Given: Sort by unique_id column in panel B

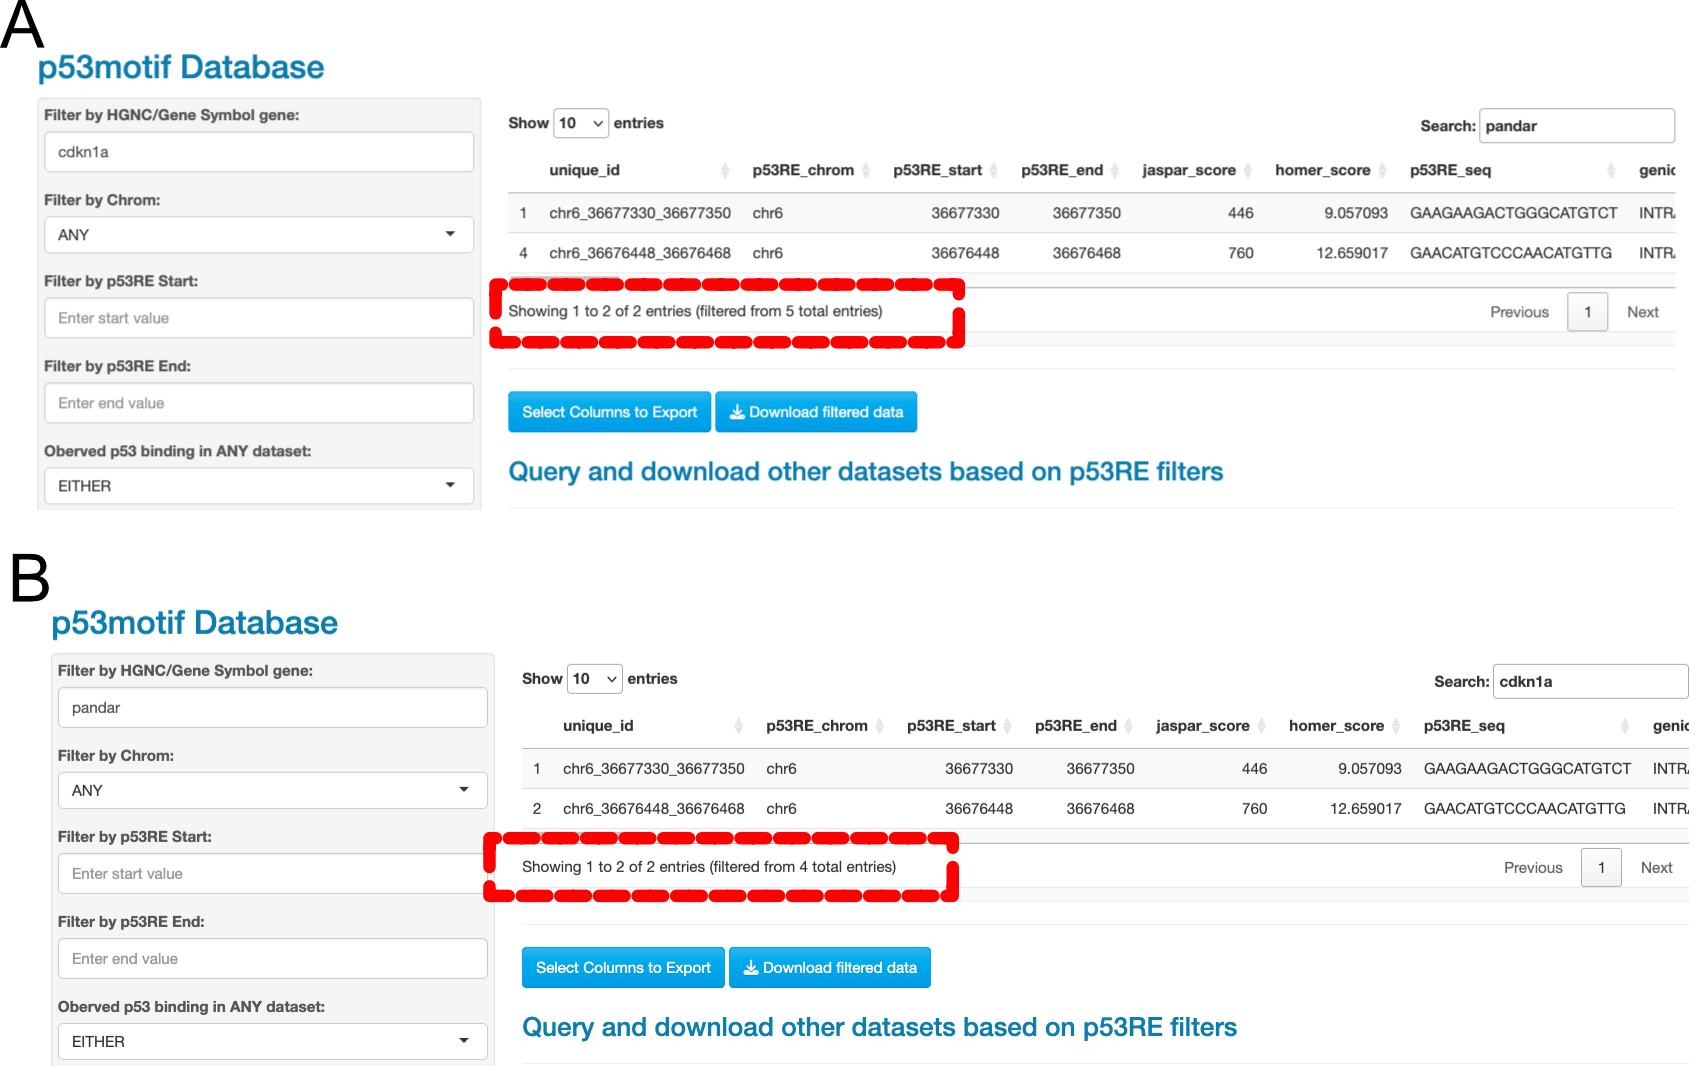Looking at the screenshot, I should click(653, 726).
